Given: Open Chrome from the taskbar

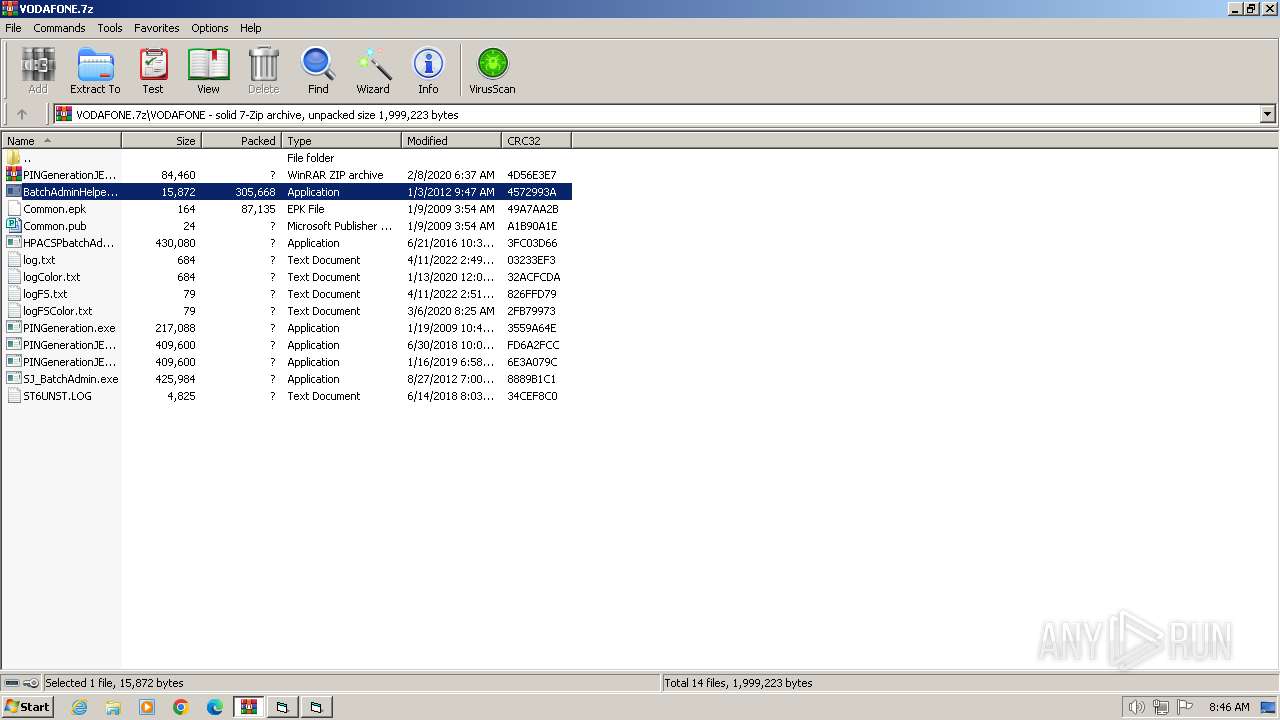Looking at the screenshot, I should click(x=181, y=707).
